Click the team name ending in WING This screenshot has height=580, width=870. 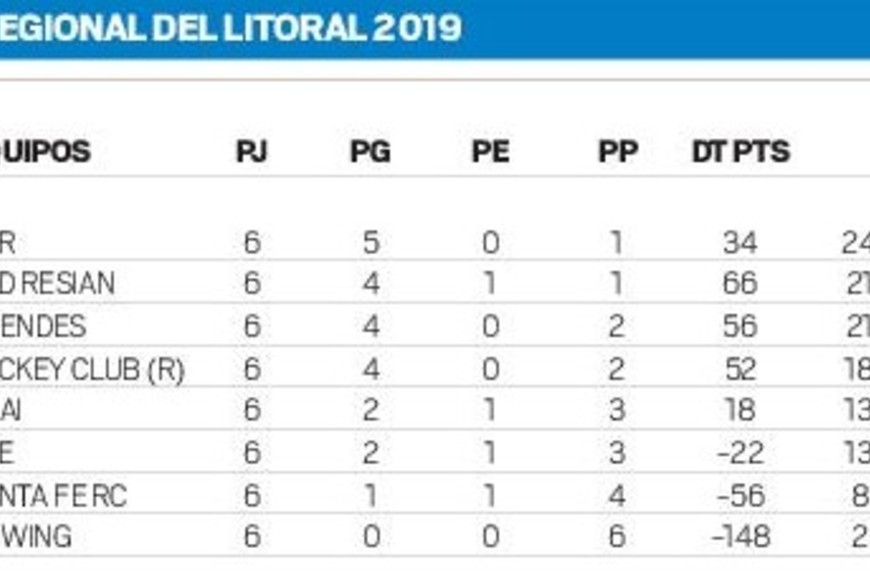(x=36, y=537)
